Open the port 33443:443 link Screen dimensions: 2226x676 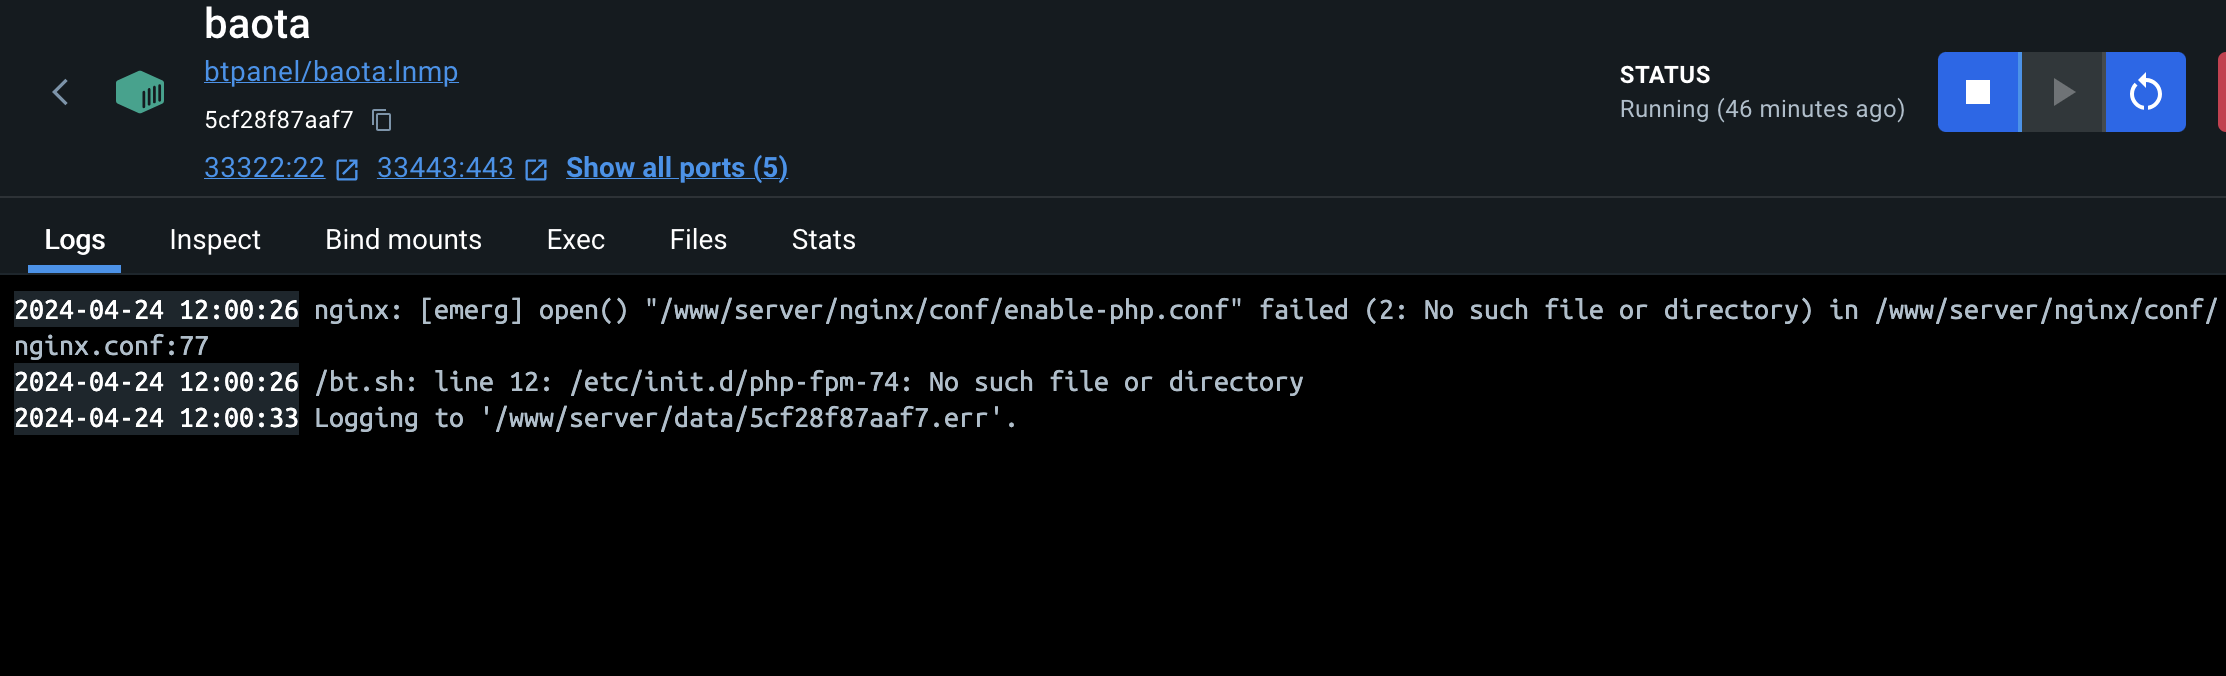(445, 167)
